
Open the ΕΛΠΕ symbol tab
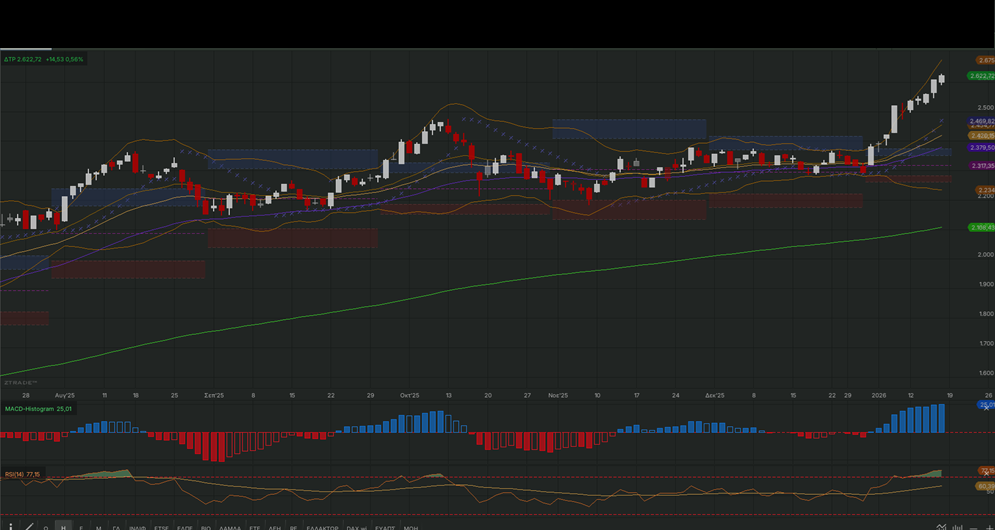185,528
